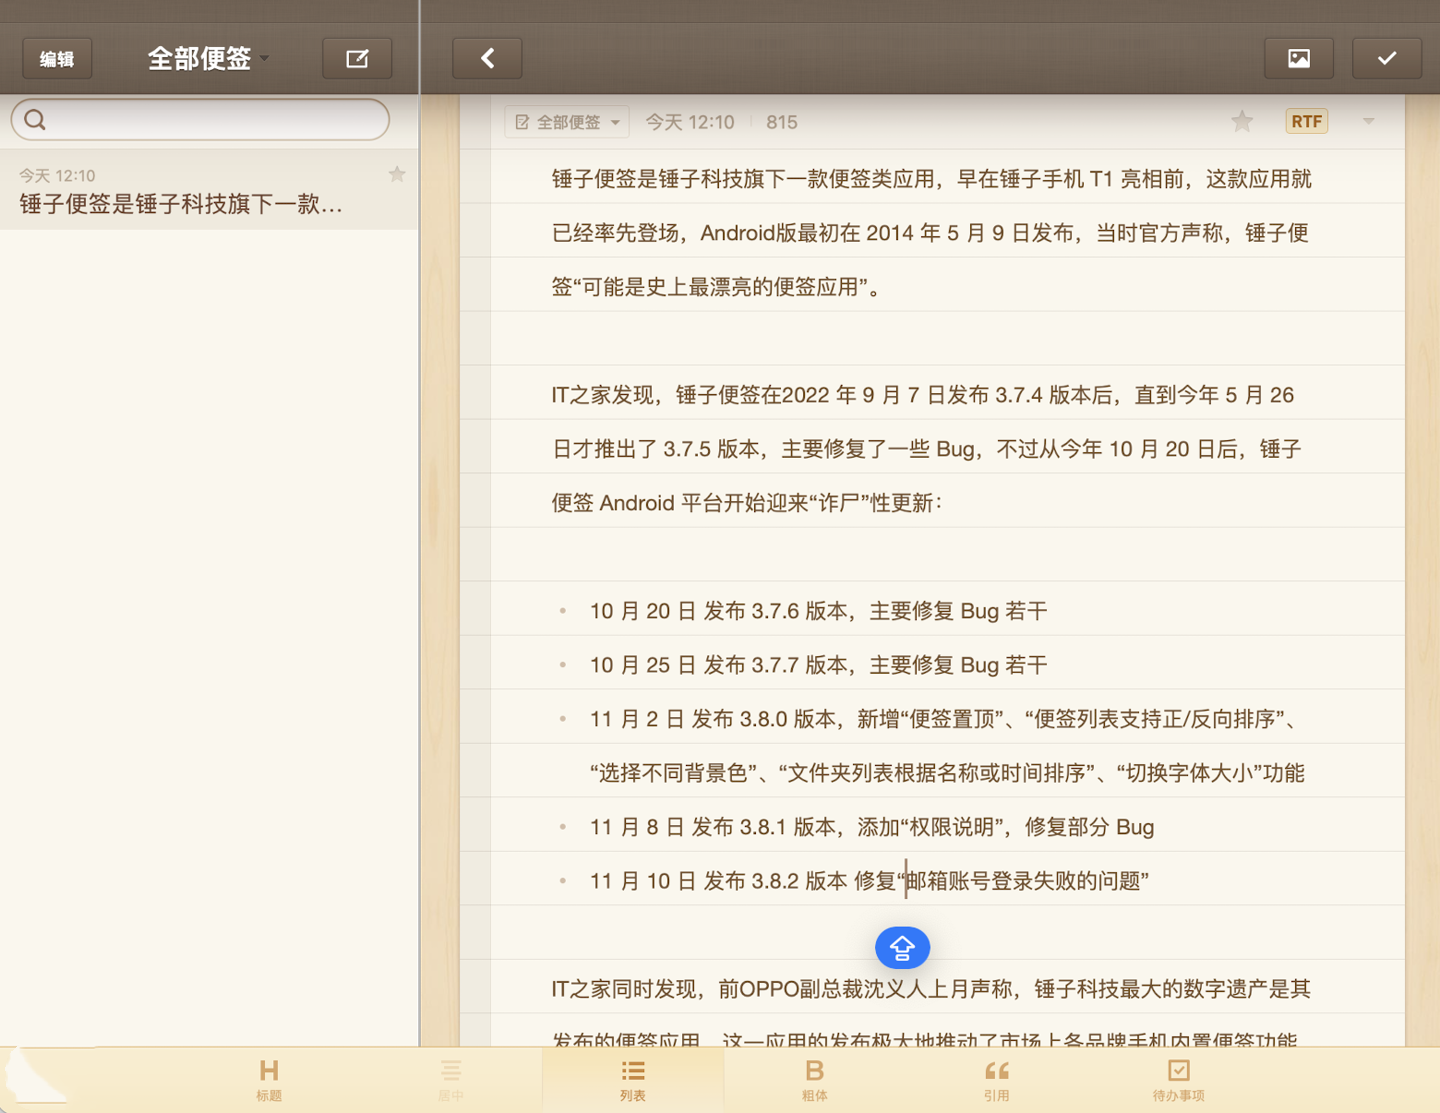Expand the dropdown arrow next to RTF
The height and width of the screenshot is (1113, 1440).
pos(1368,122)
